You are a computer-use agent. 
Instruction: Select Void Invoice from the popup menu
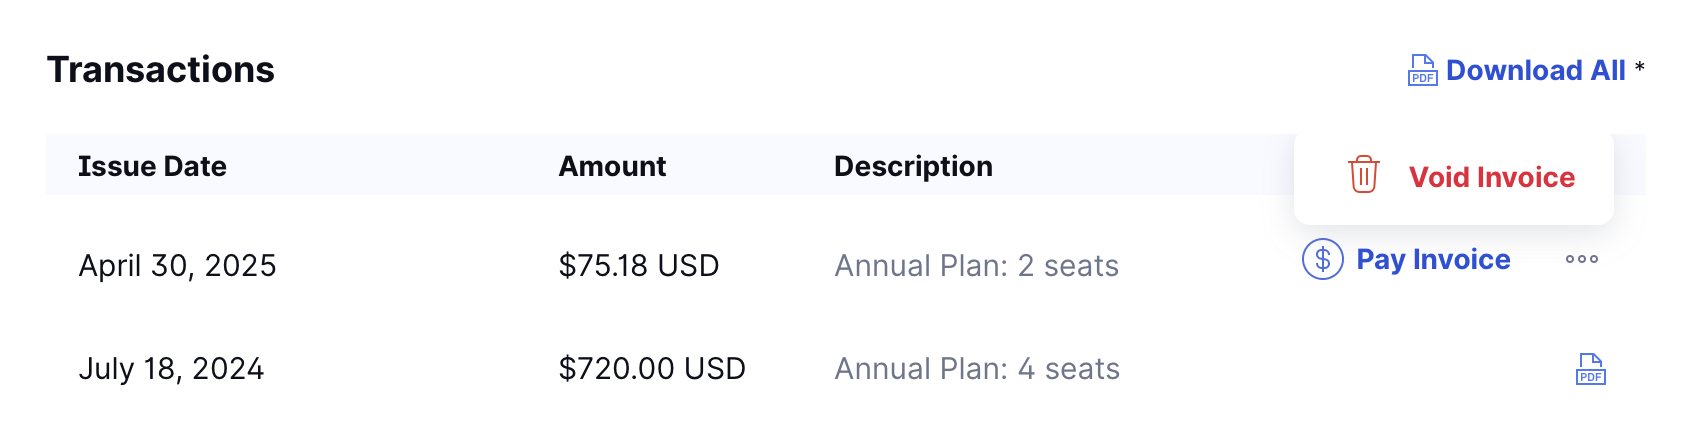click(x=1491, y=177)
